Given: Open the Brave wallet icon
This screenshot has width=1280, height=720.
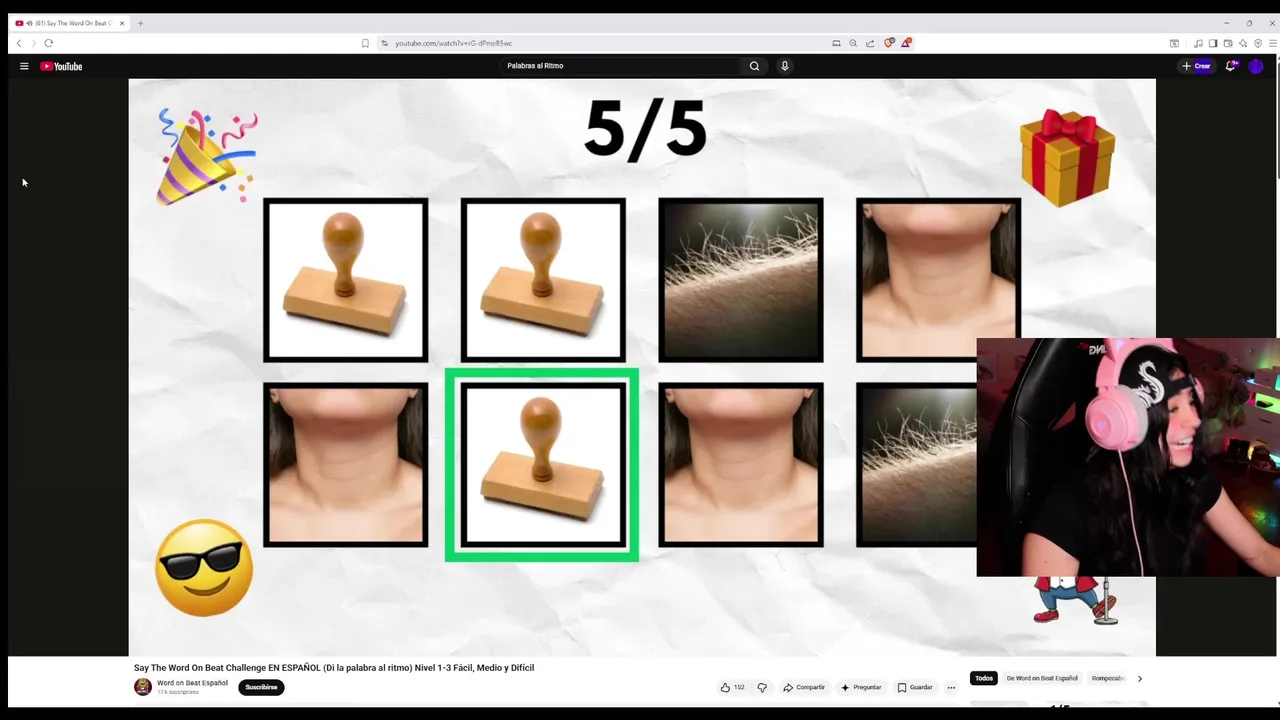Looking at the screenshot, I should (x=1228, y=43).
